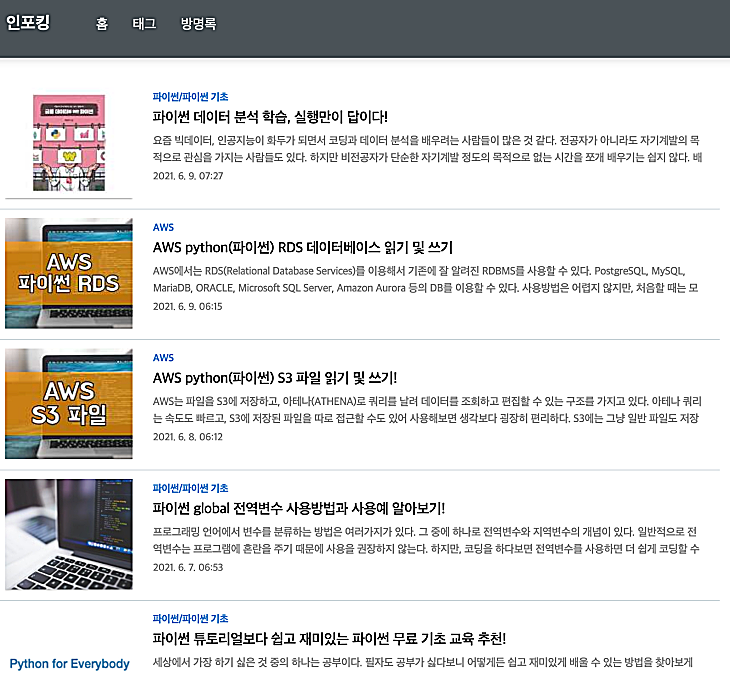The height and width of the screenshot is (674, 730).
Task: Click the AWS S3 파일 thumbnail
Action: pos(69,404)
